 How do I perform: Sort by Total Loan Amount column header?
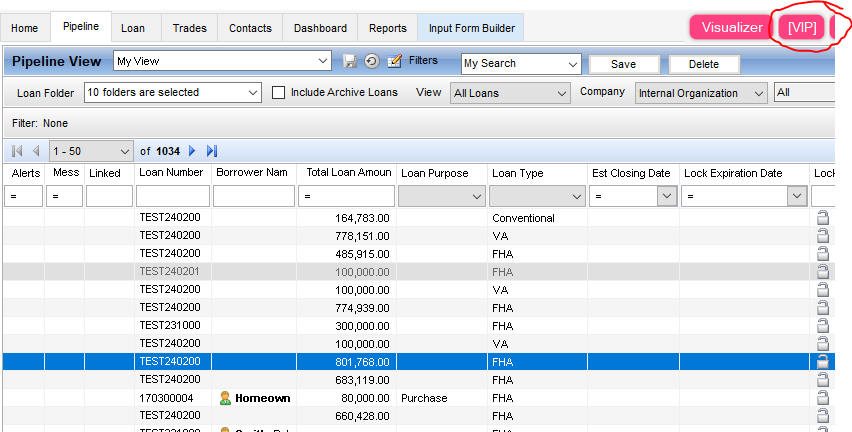point(348,173)
